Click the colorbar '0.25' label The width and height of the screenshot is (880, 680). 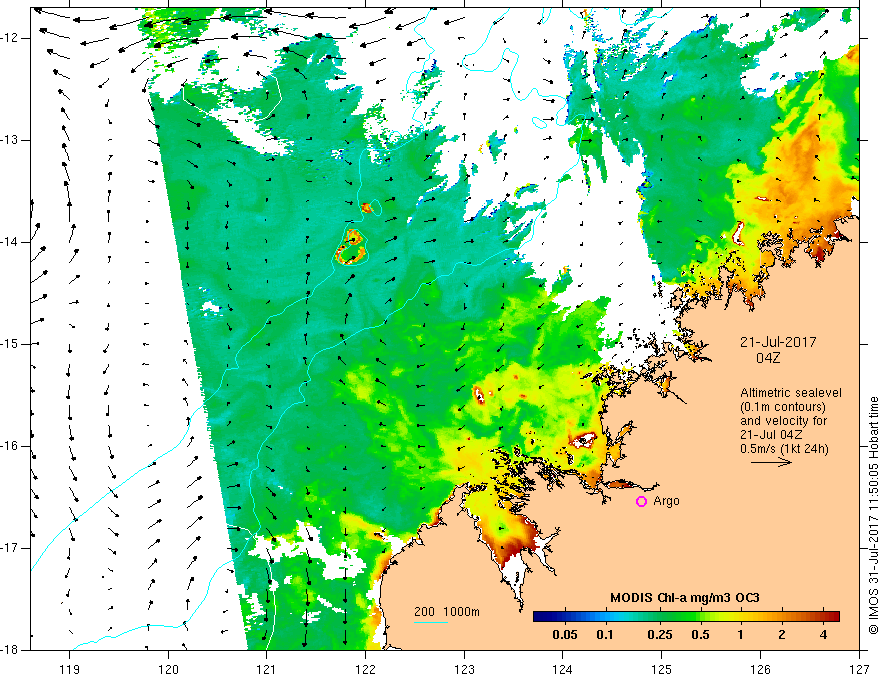point(659,635)
